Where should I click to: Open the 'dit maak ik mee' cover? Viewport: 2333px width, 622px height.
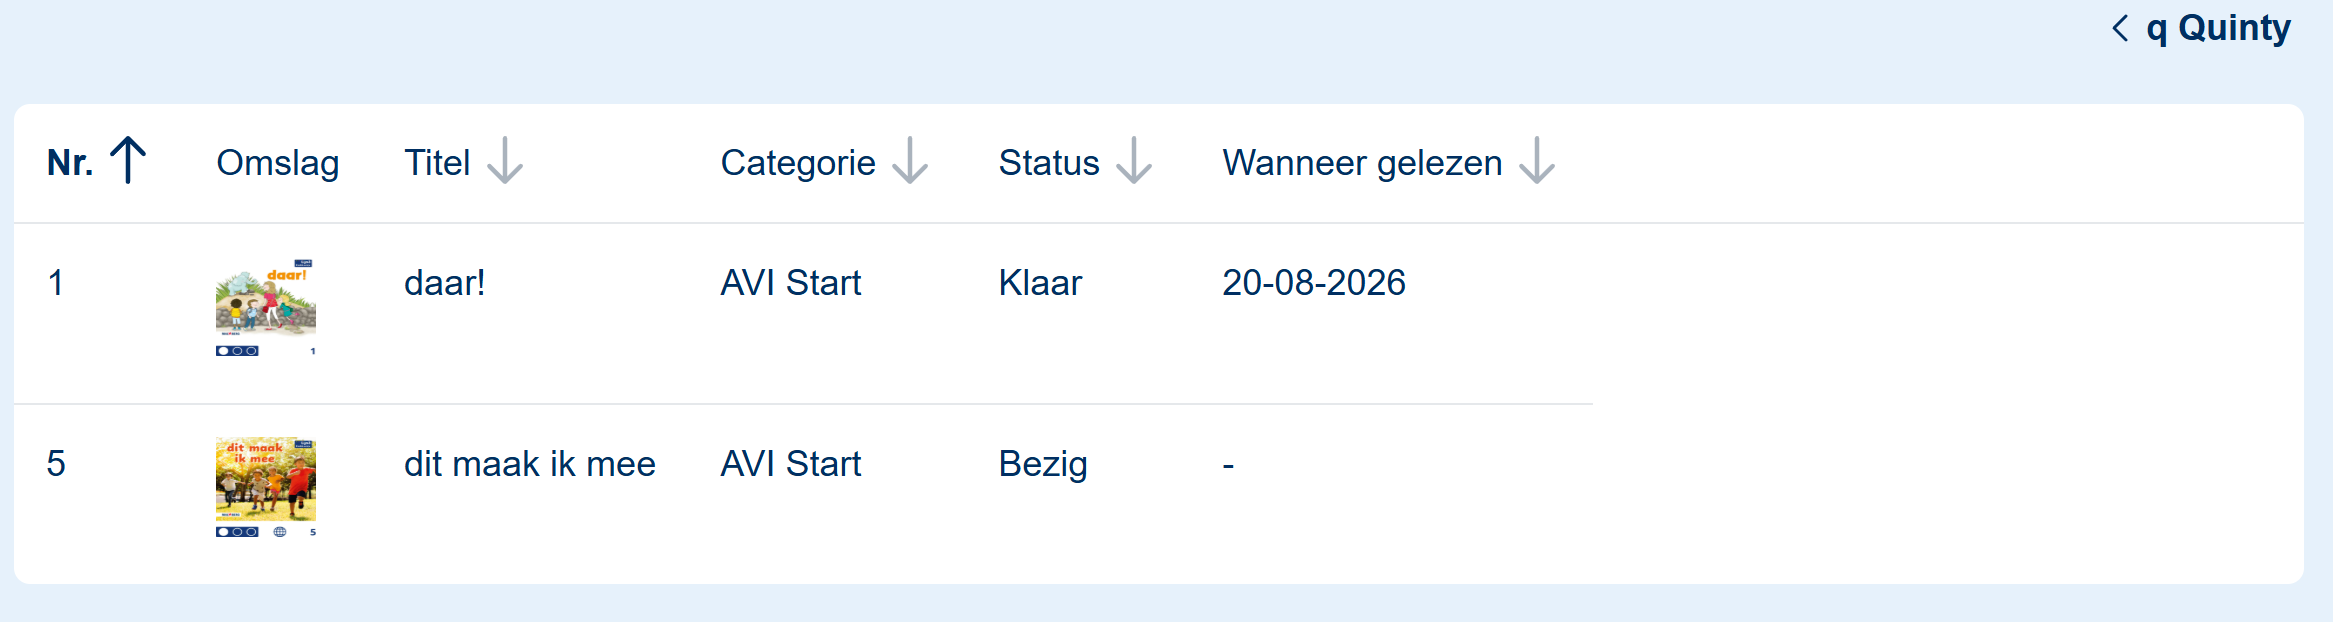pos(266,488)
